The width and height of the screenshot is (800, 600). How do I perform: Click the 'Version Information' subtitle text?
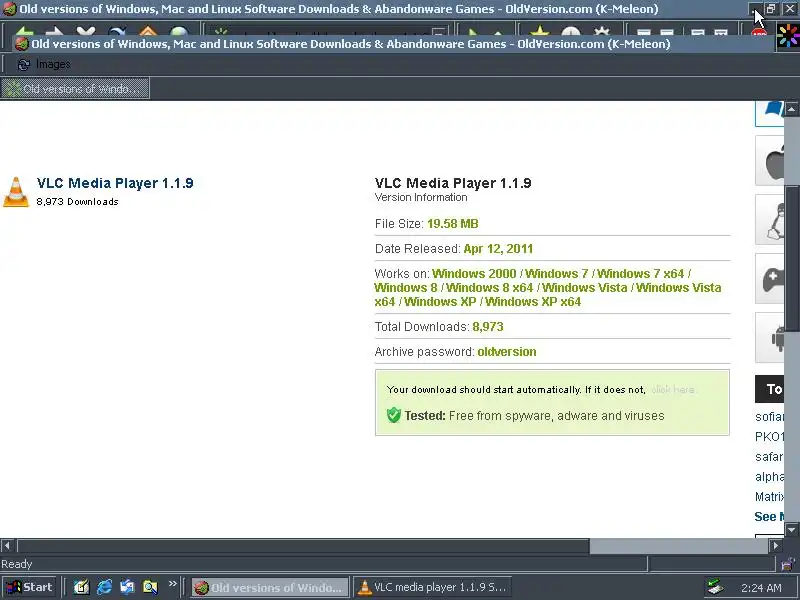pyautogui.click(x=421, y=197)
